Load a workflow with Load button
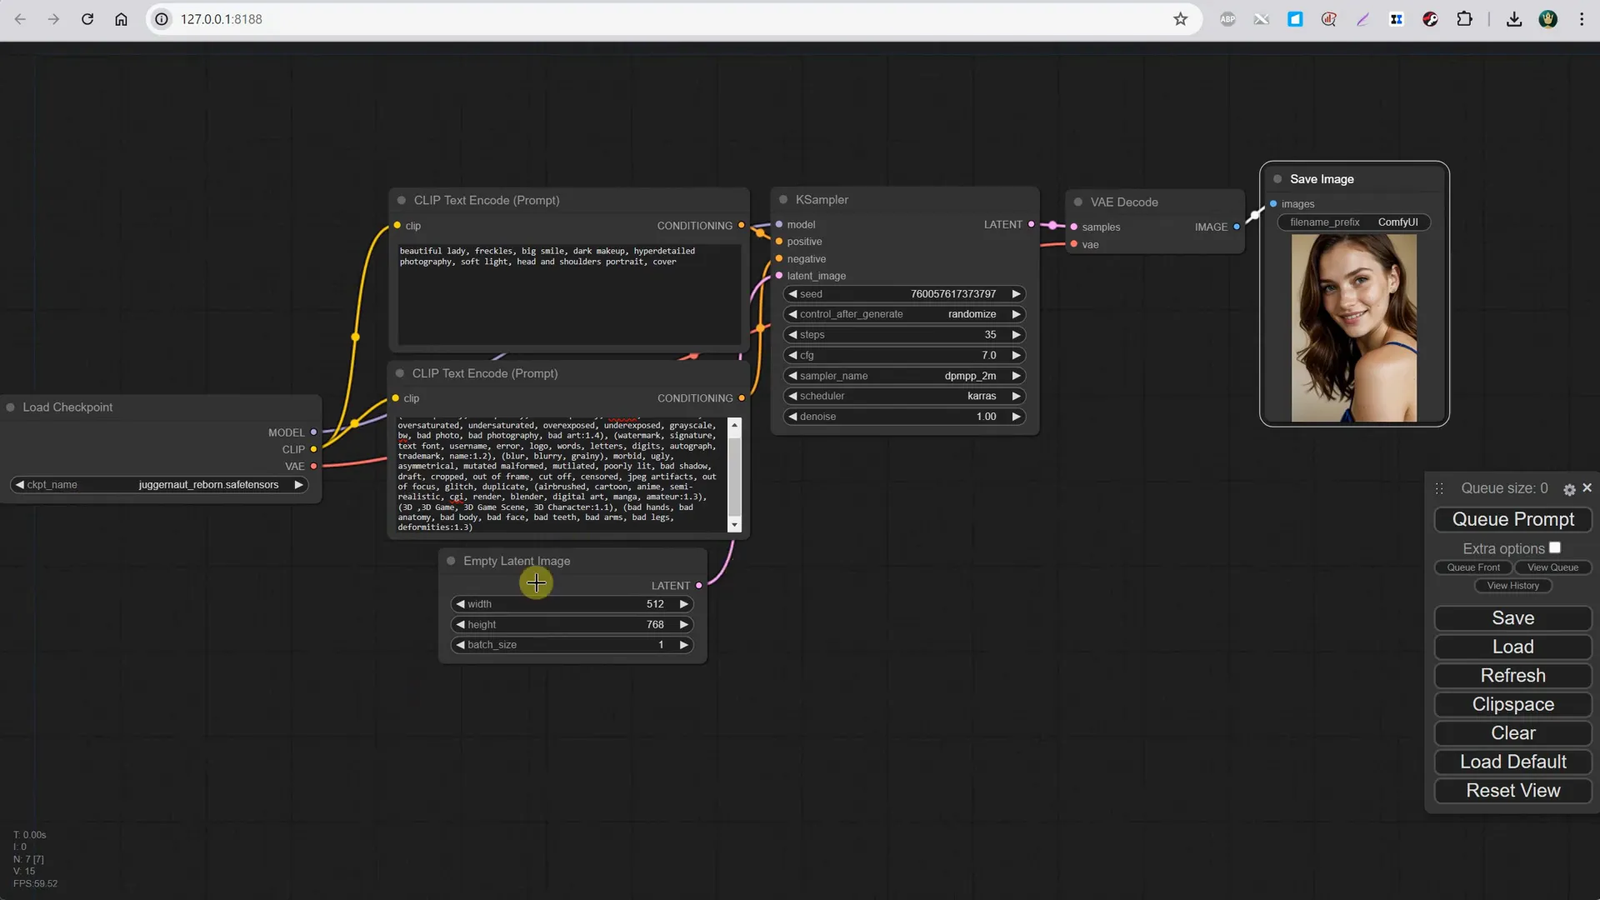1600x900 pixels. [1513, 647]
